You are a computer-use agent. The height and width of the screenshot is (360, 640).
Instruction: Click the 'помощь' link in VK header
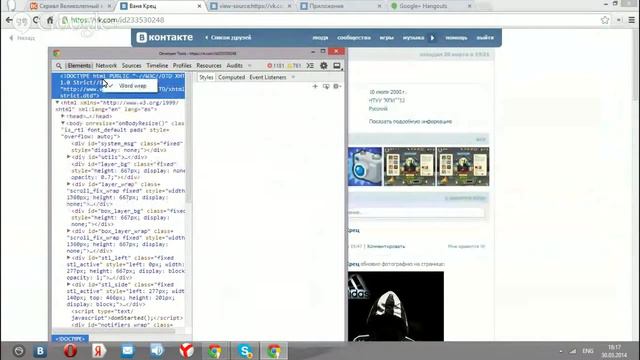coord(456,38)
